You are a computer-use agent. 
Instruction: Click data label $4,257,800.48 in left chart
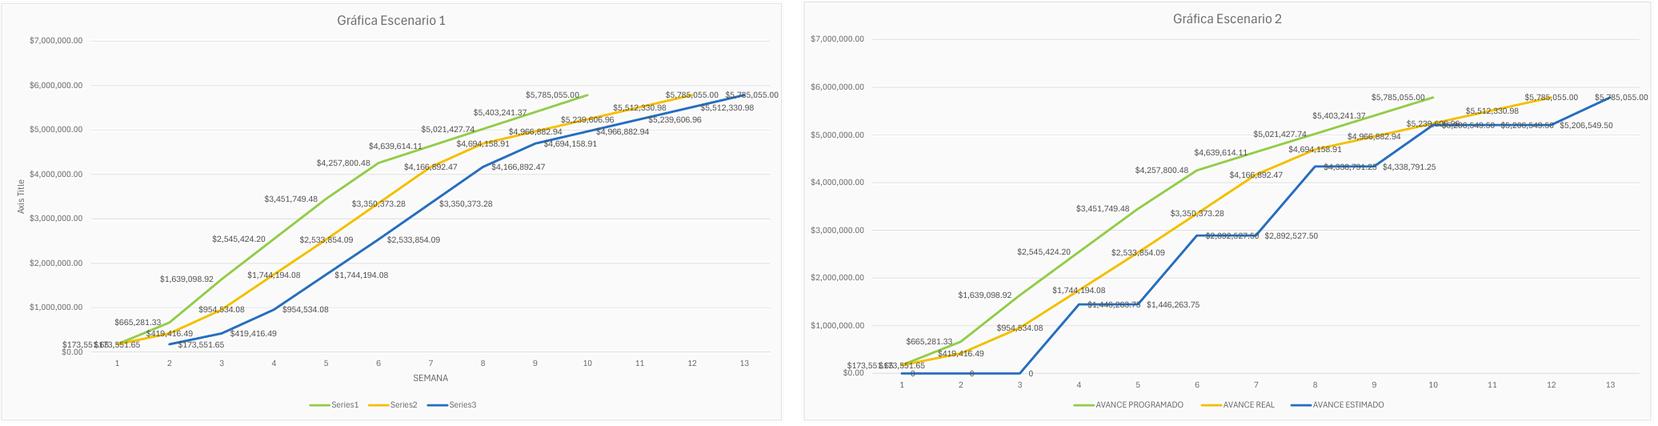tap(344, 163)
